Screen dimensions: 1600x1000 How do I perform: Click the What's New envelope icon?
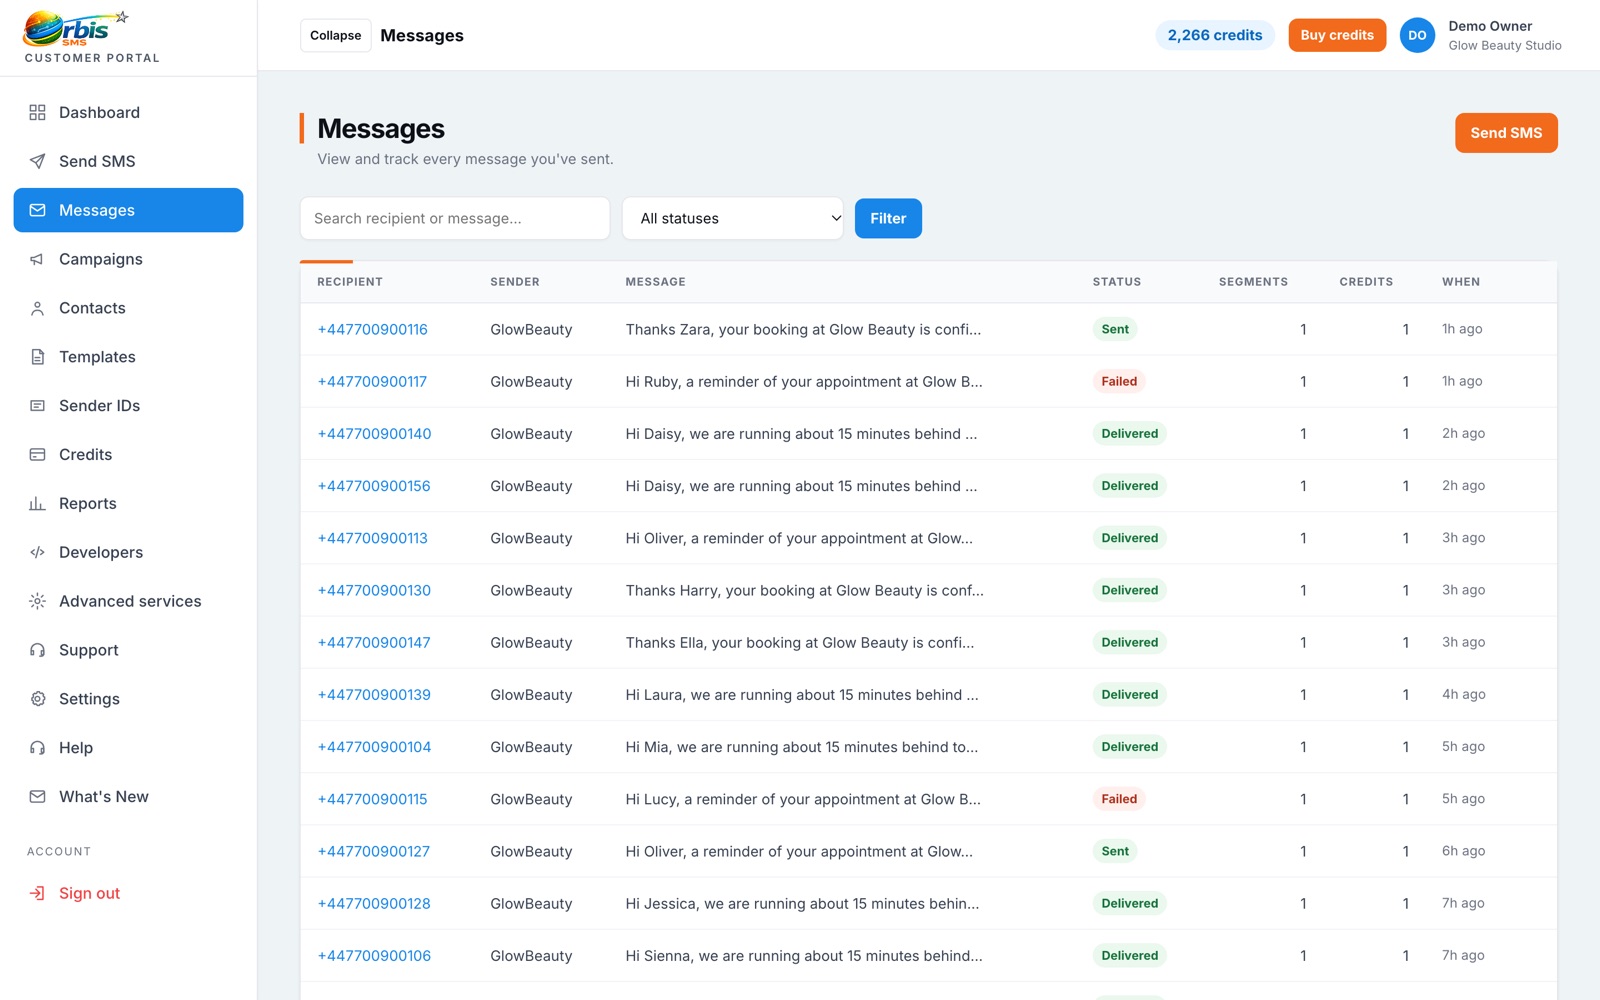click(37, 797)
